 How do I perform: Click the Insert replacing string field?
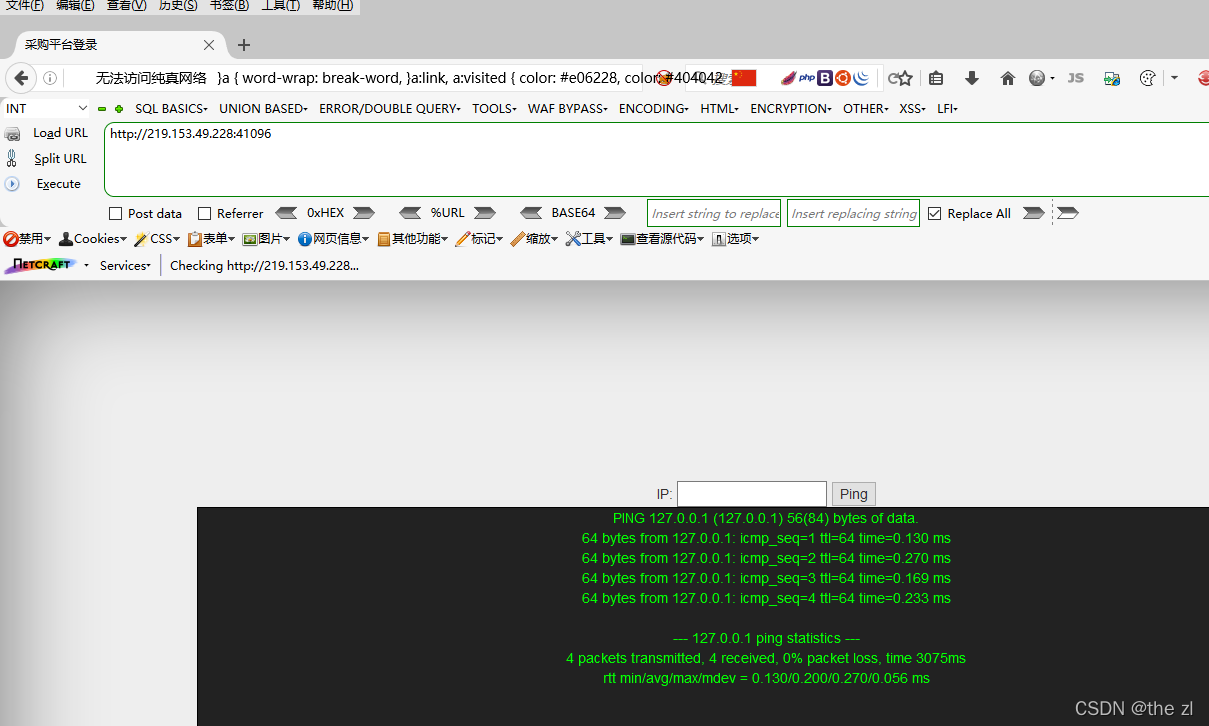[853, 213]
